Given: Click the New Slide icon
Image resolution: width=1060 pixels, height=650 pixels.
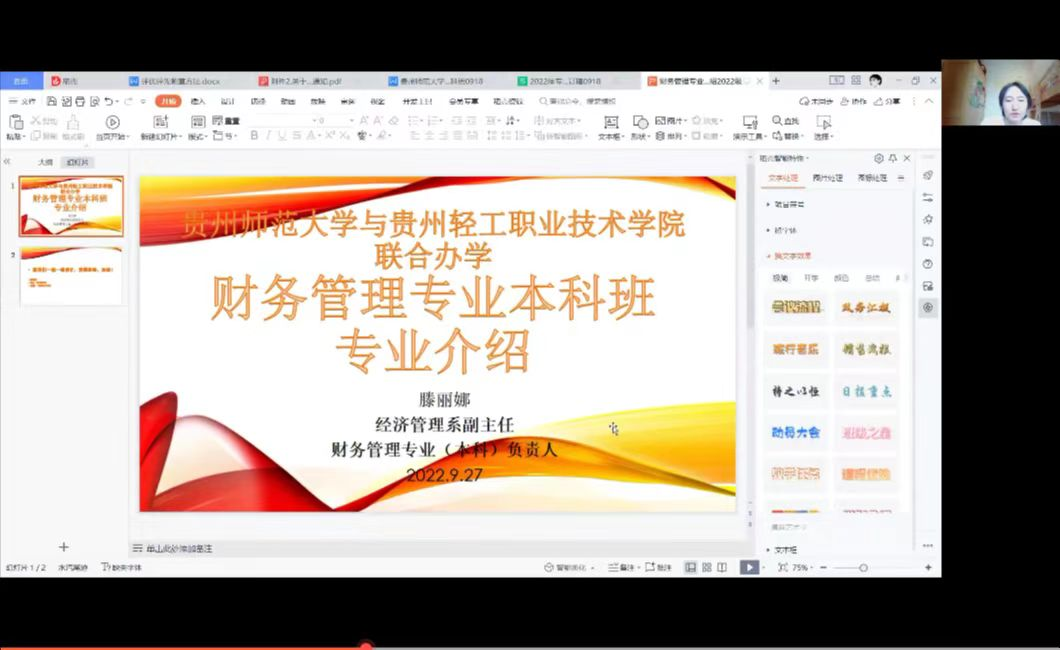Looking at the screenshot, I should (x=160, y=122).
